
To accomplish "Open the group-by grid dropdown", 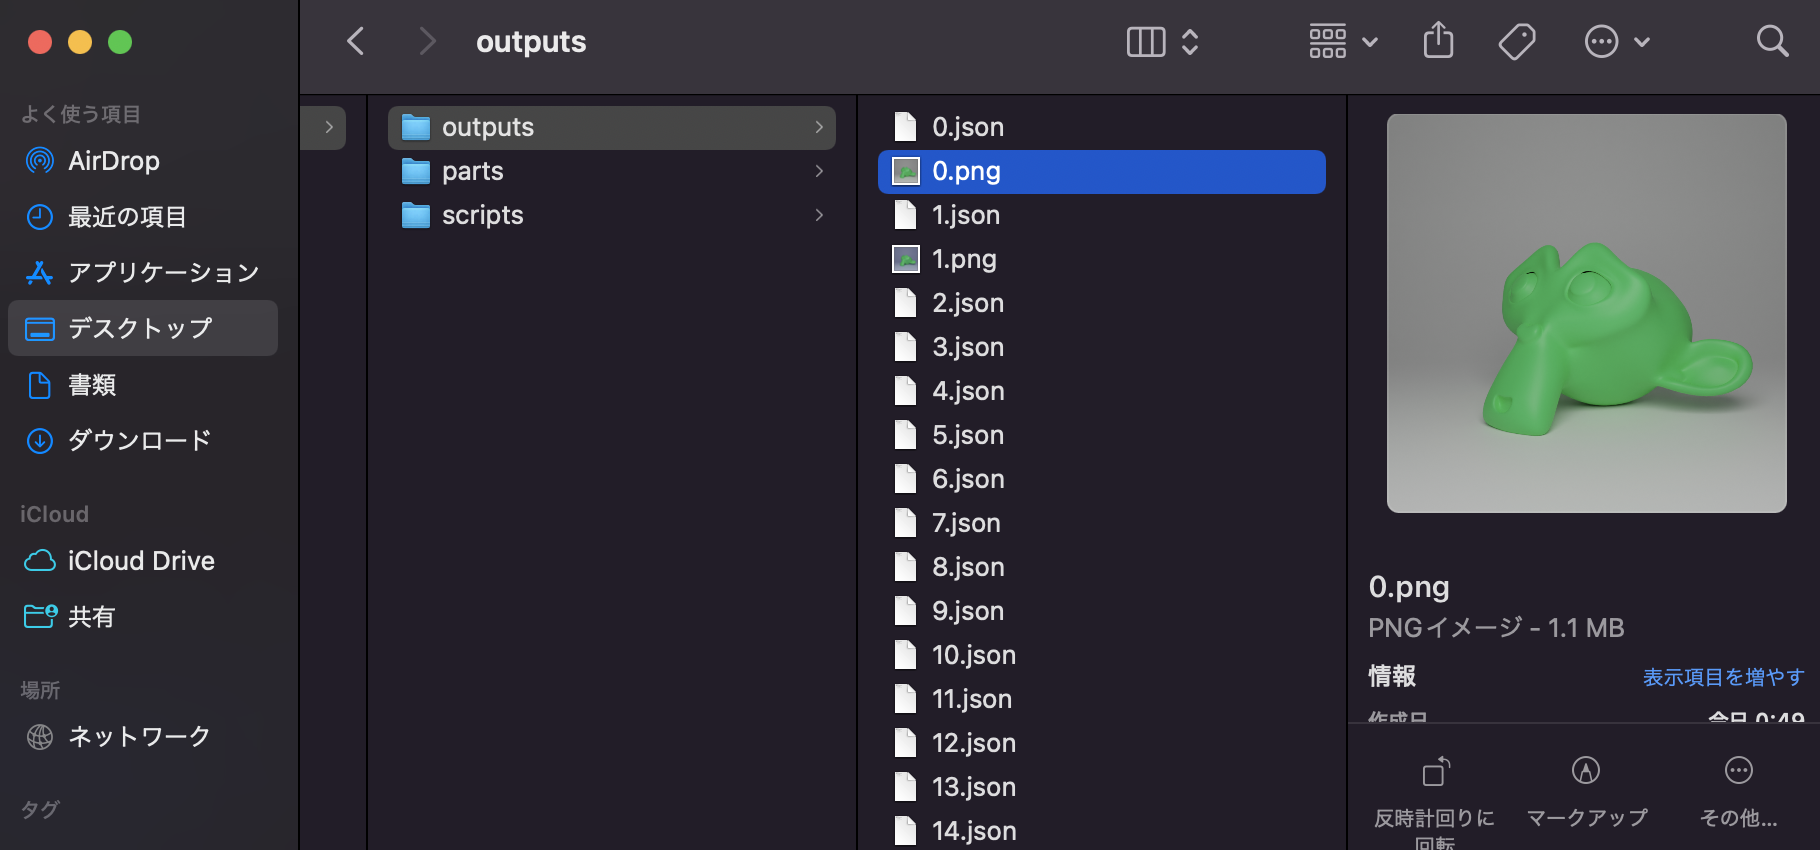I will (x=1343, y=41).
